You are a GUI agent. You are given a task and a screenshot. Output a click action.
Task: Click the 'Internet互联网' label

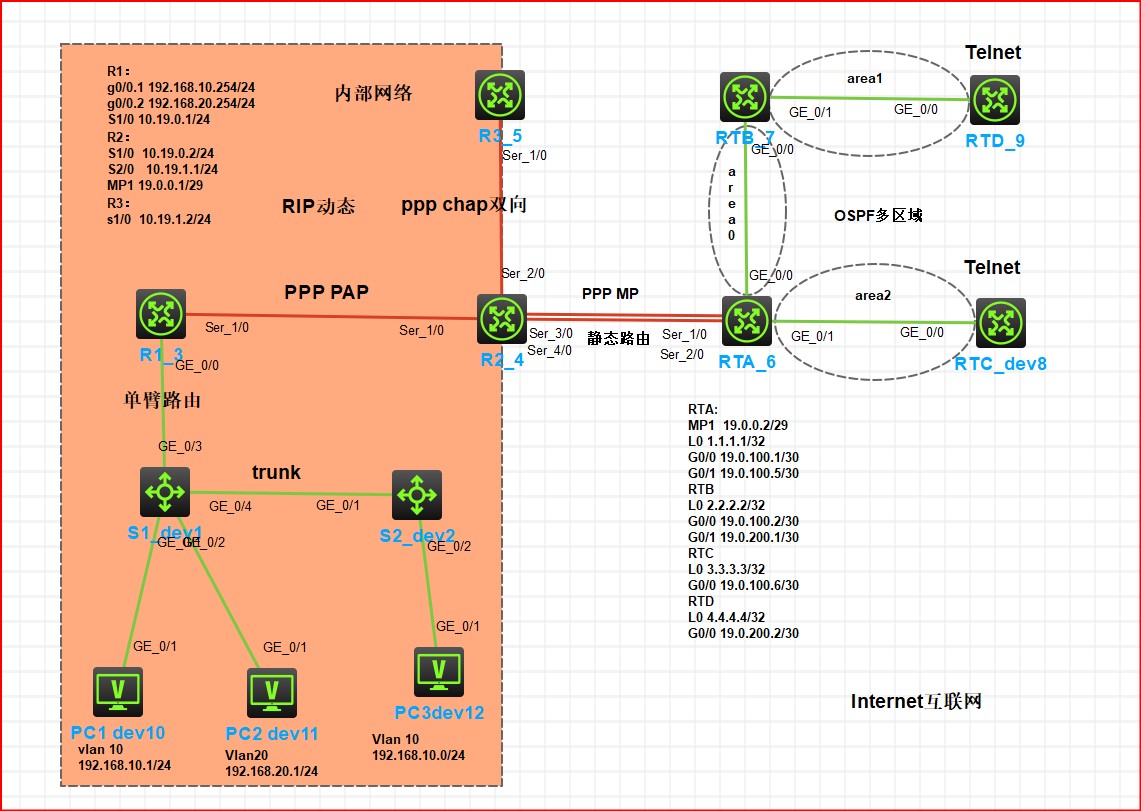coord(916,701)
